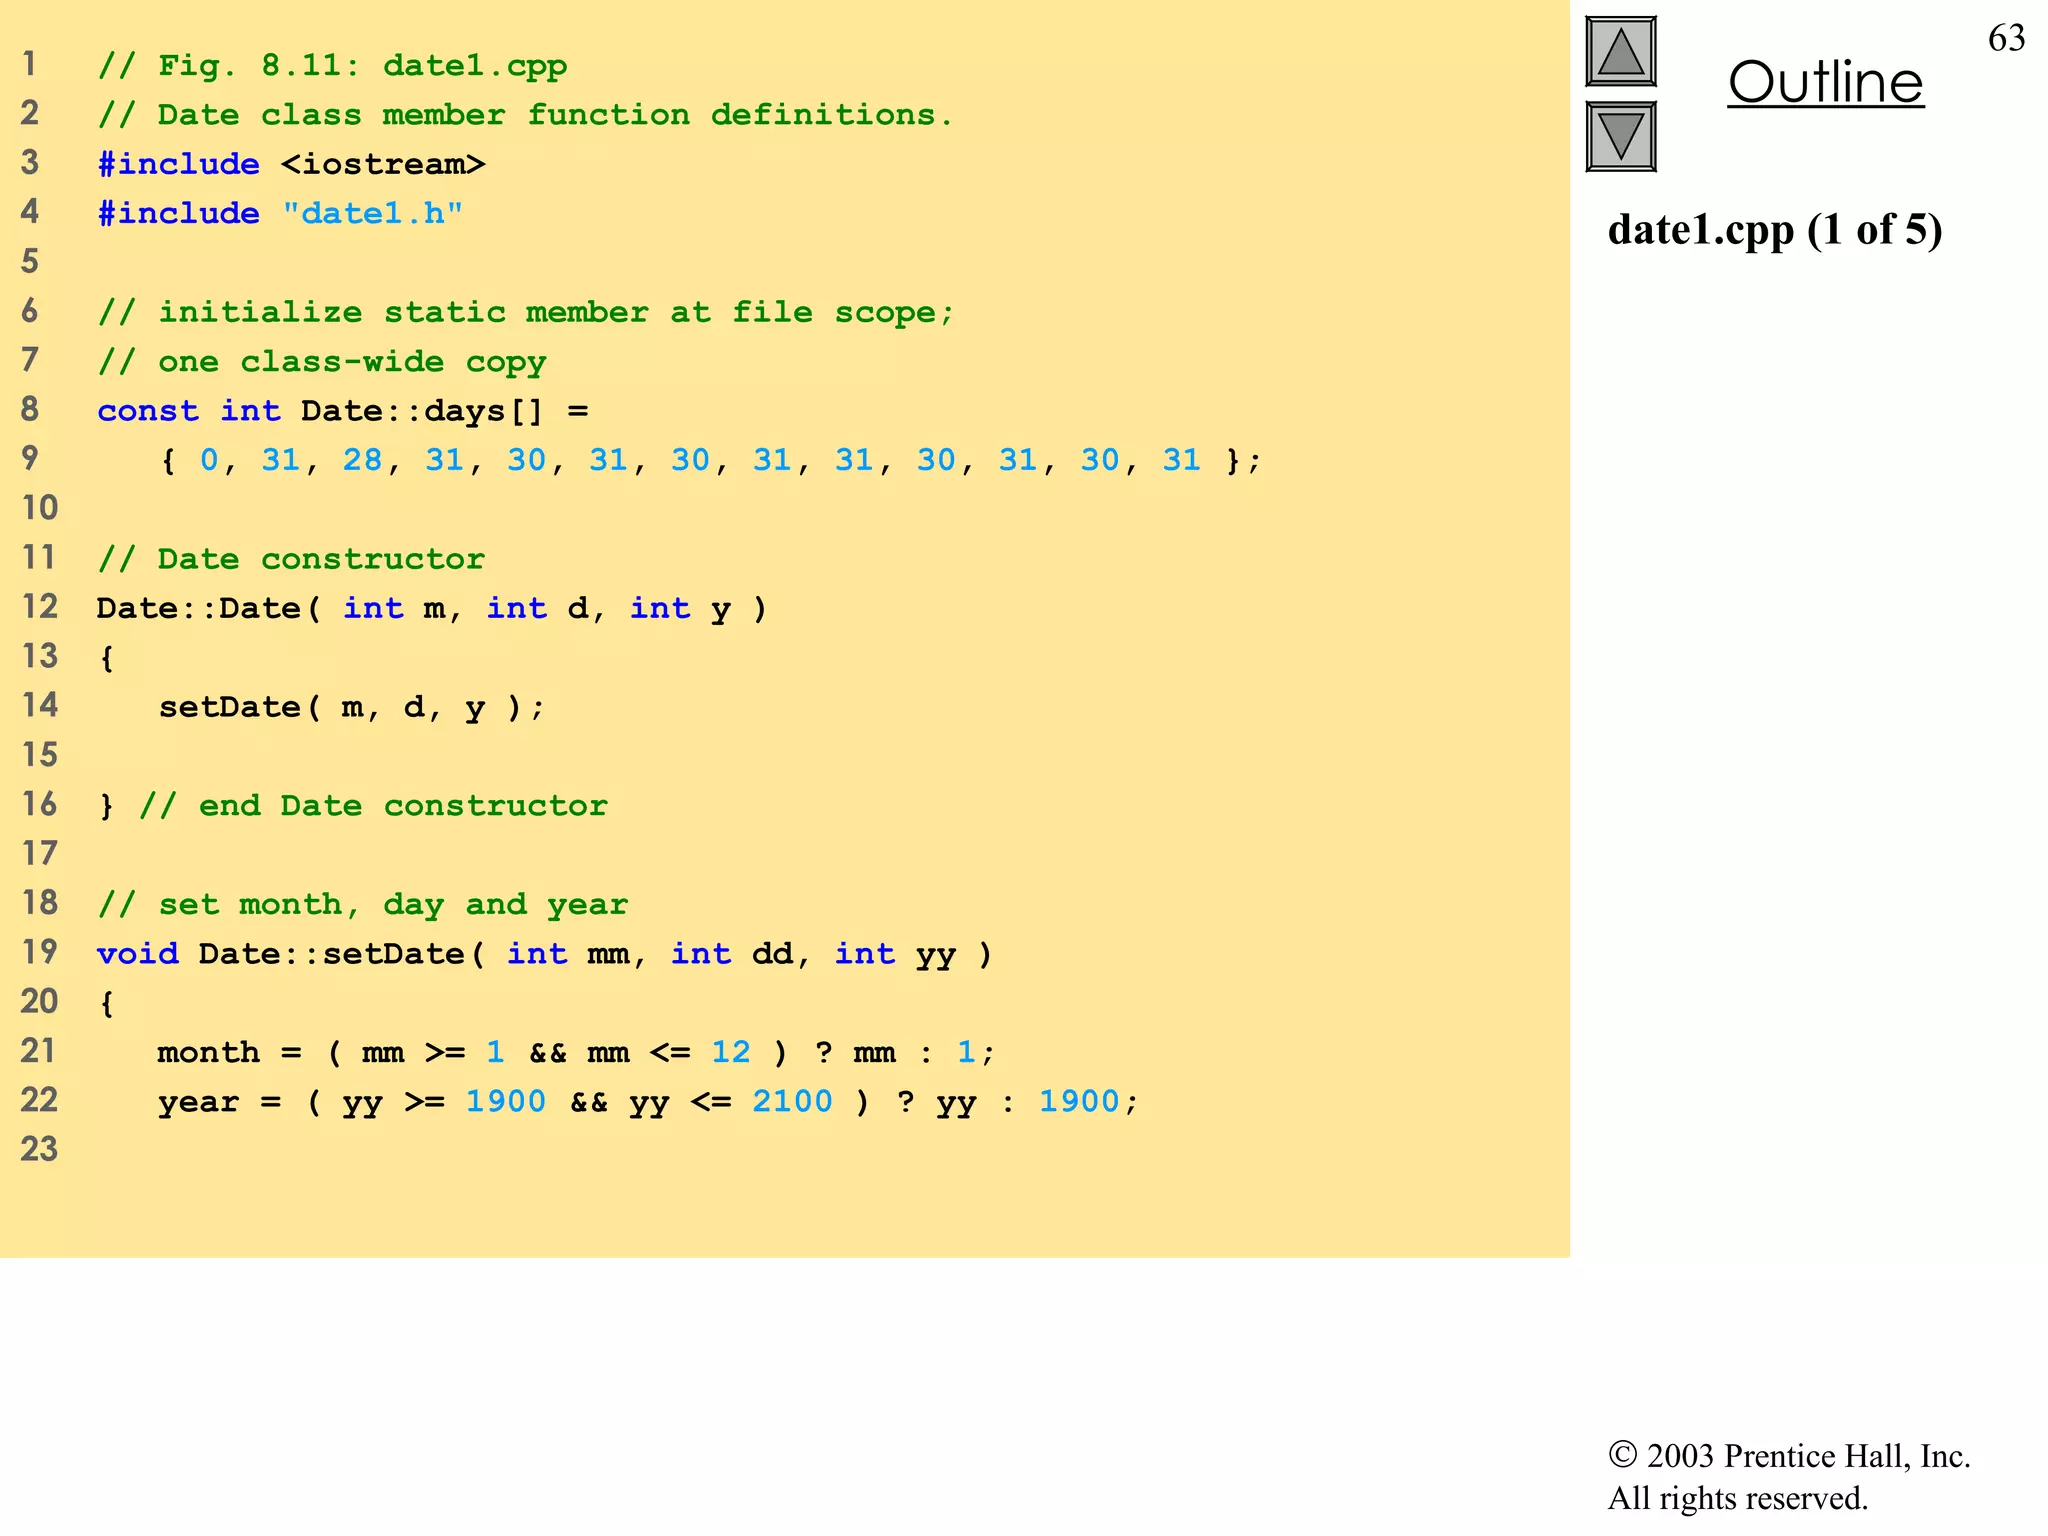Click line number 23

click(x=40, y=1149)
